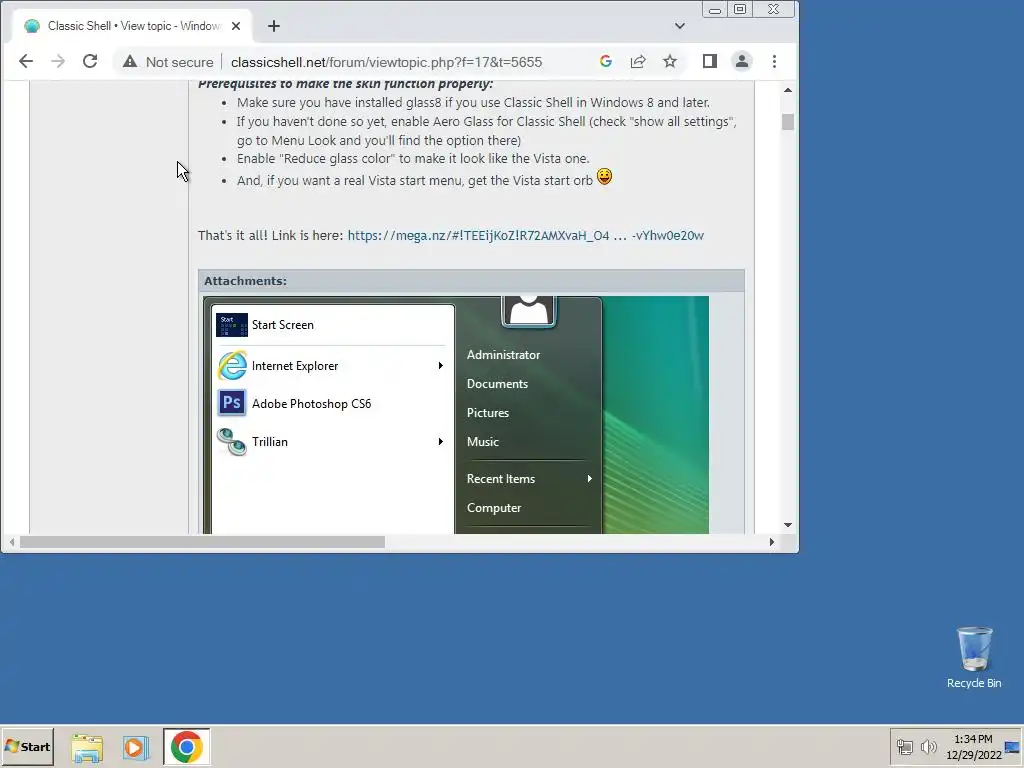Select the Recycle Bin desktop icon

click(974, 657)
